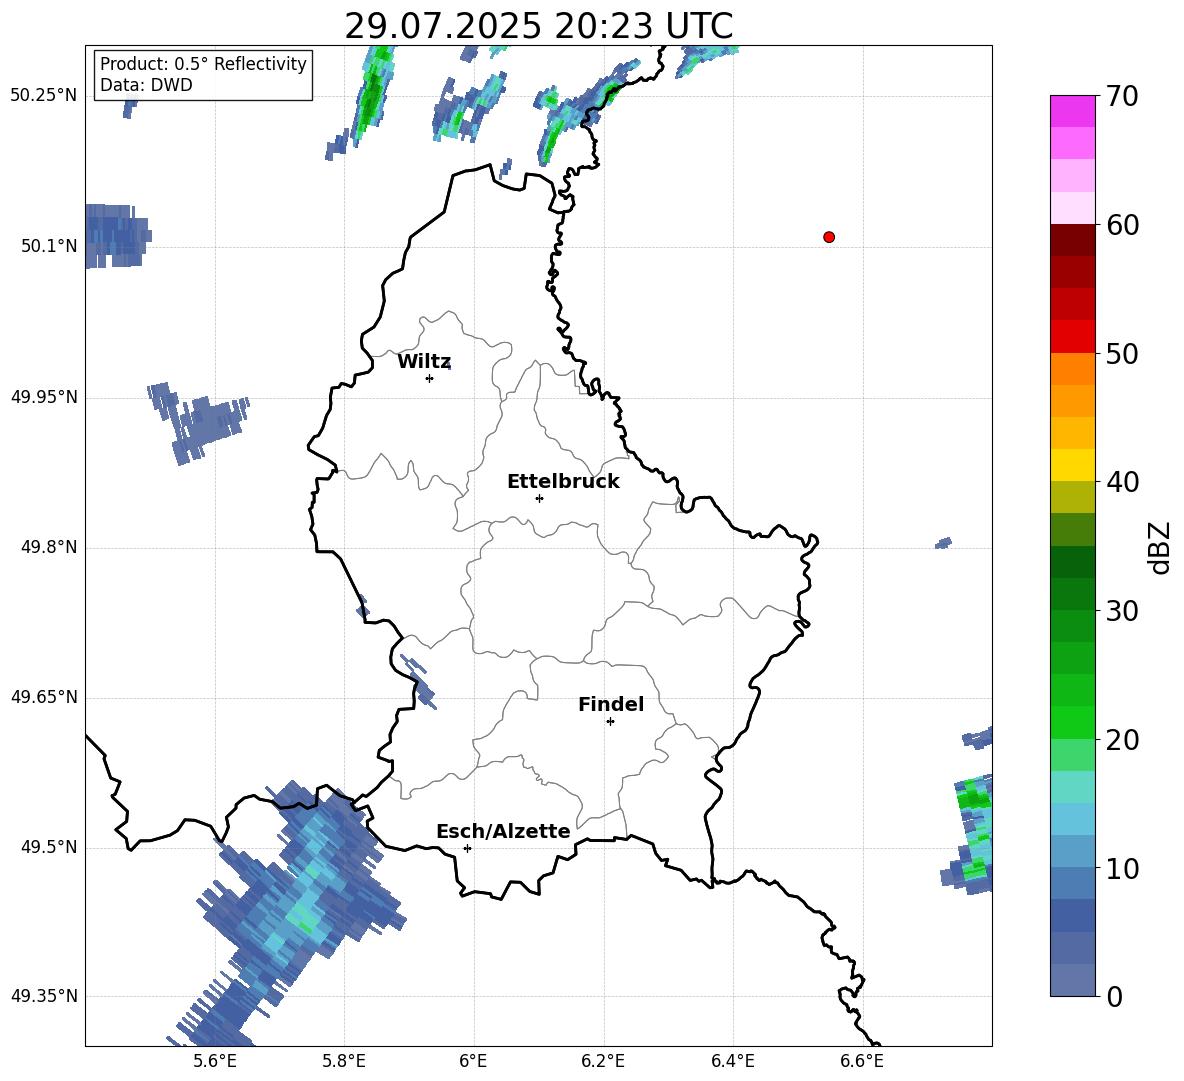Click the red radar site marker dot
Viewport: 1184px width, 1081px height.
click(x=829, y=237)
